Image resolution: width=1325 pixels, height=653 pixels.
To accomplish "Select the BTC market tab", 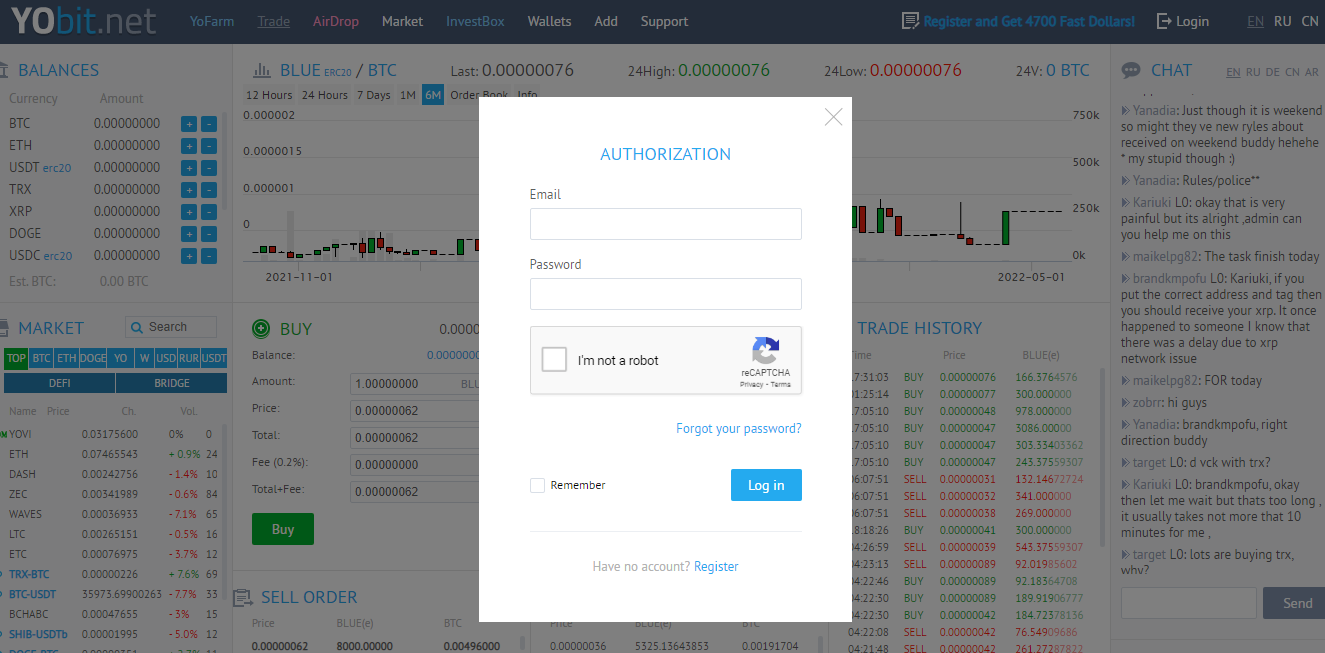I will click(41, 358).
